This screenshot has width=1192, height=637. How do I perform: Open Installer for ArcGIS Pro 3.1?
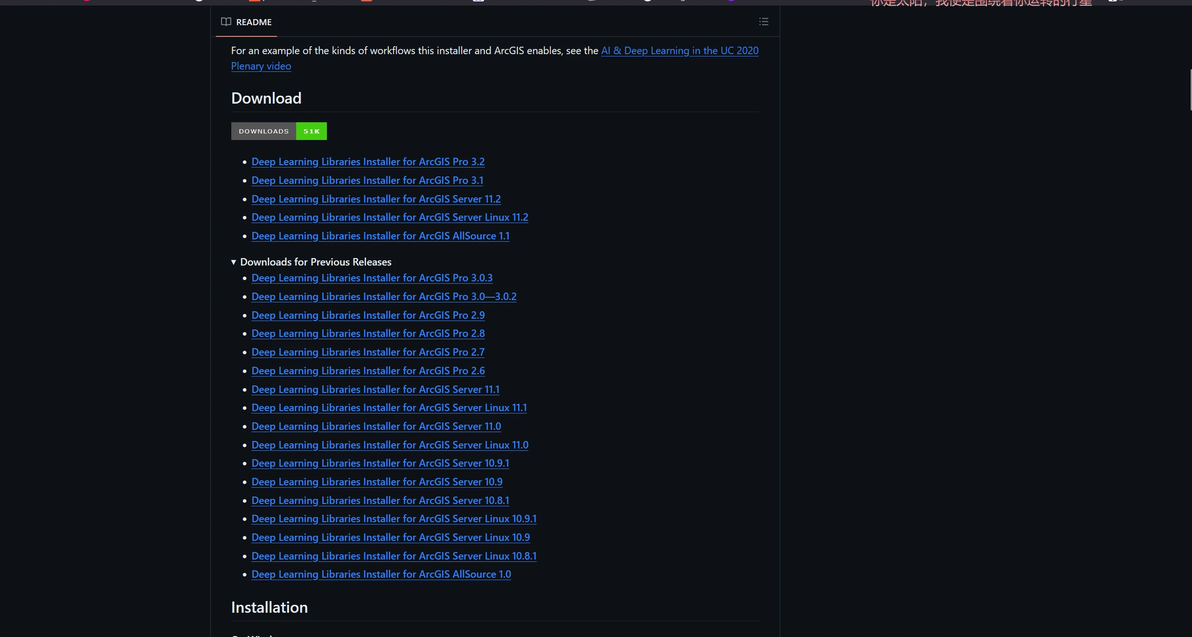pyautogui.click(x=367, y=180)
